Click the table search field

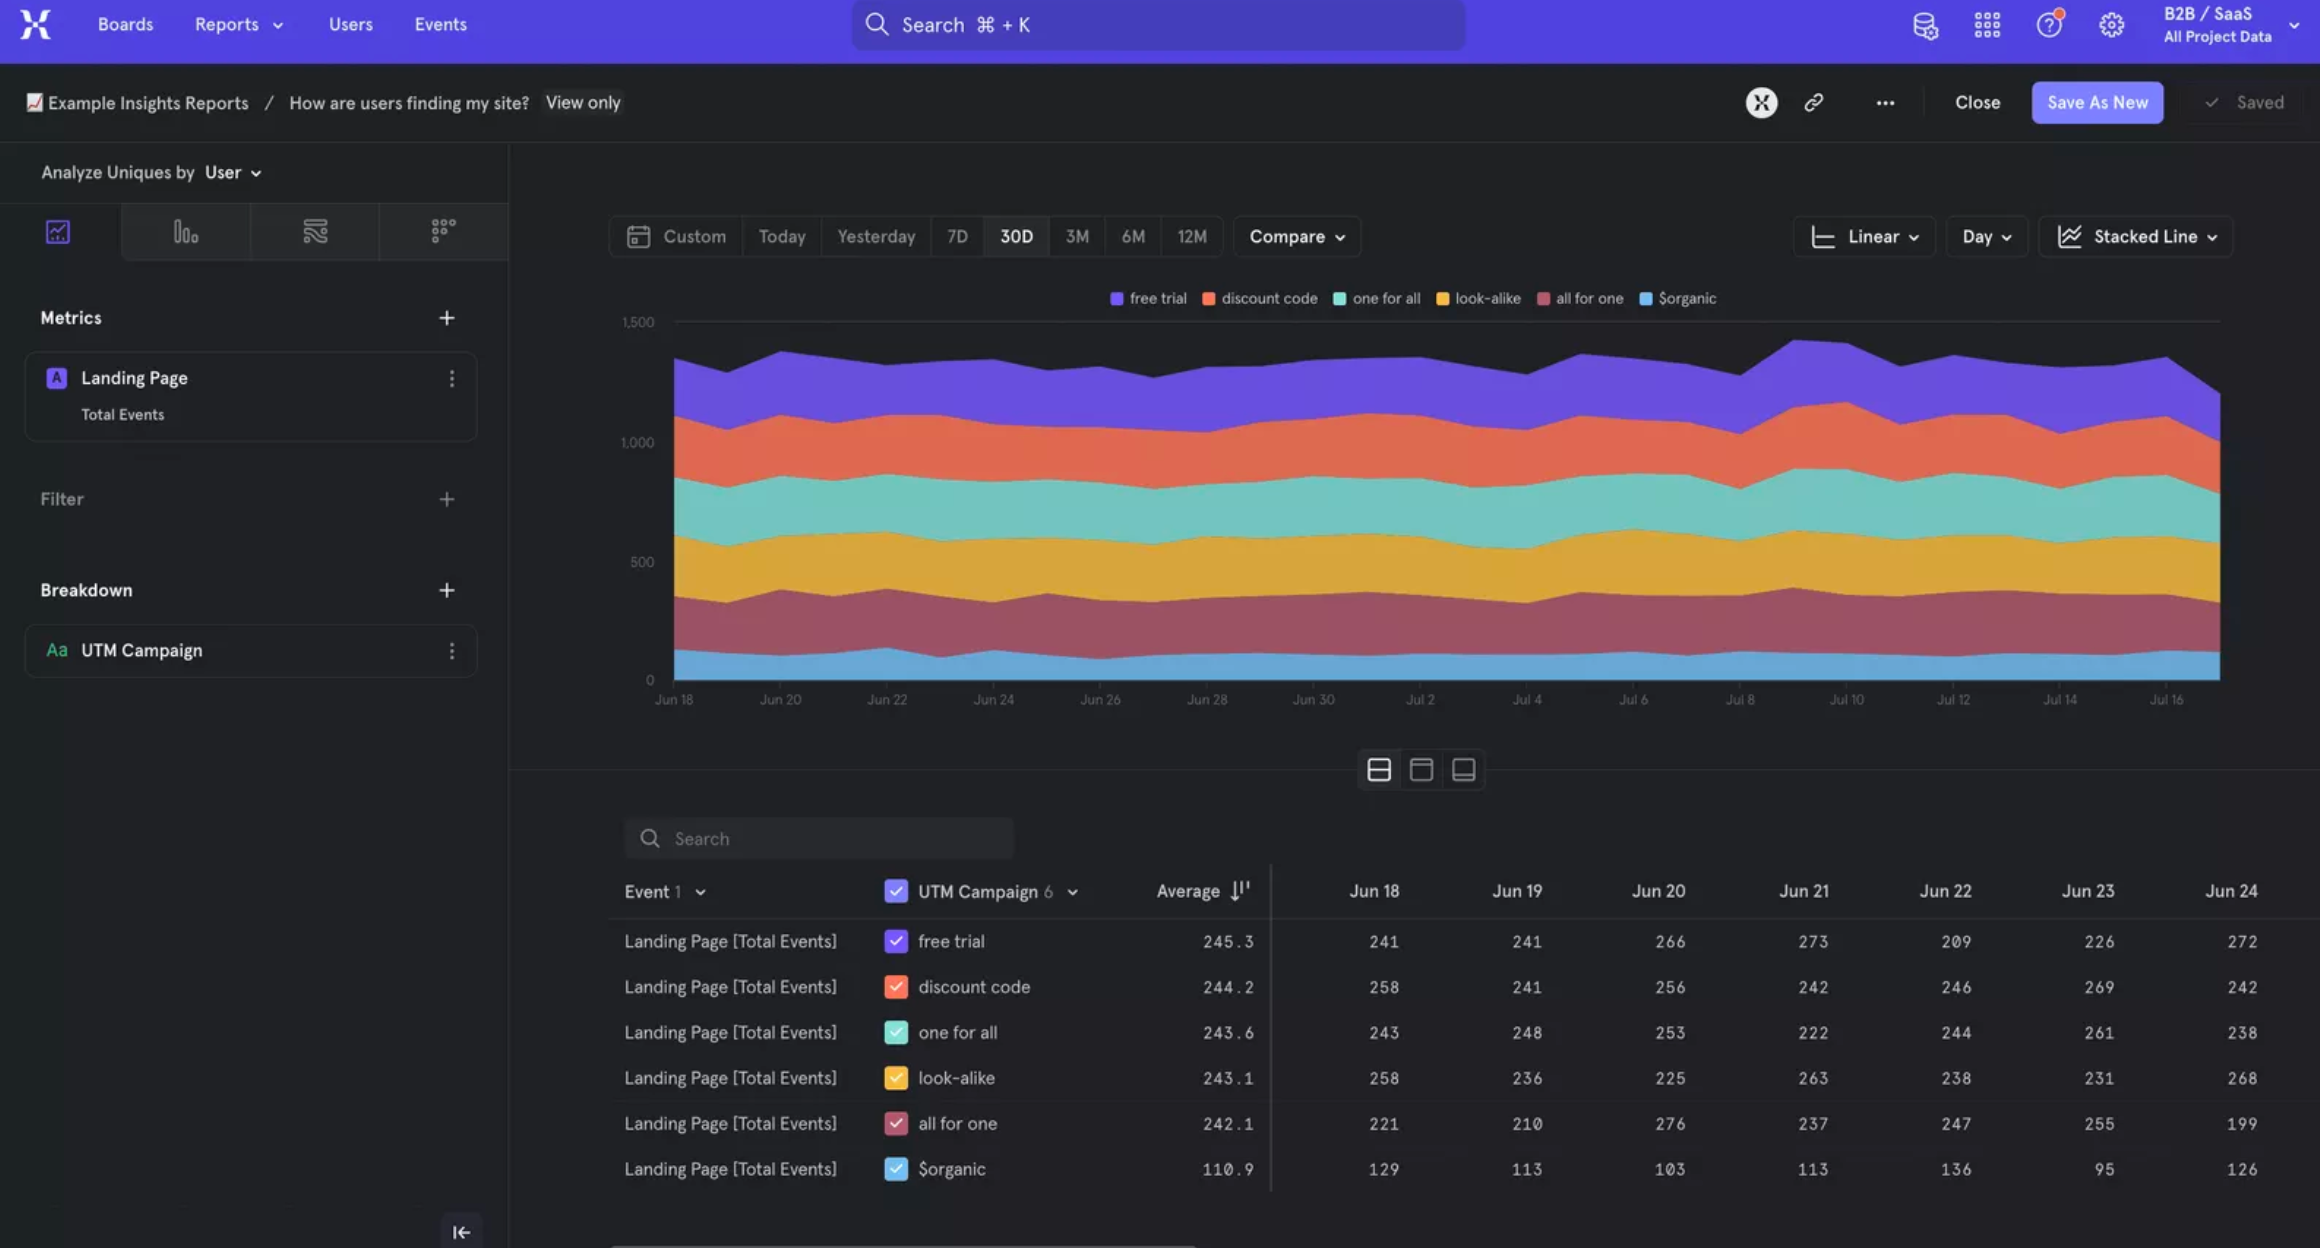click(x=820, y=839)
